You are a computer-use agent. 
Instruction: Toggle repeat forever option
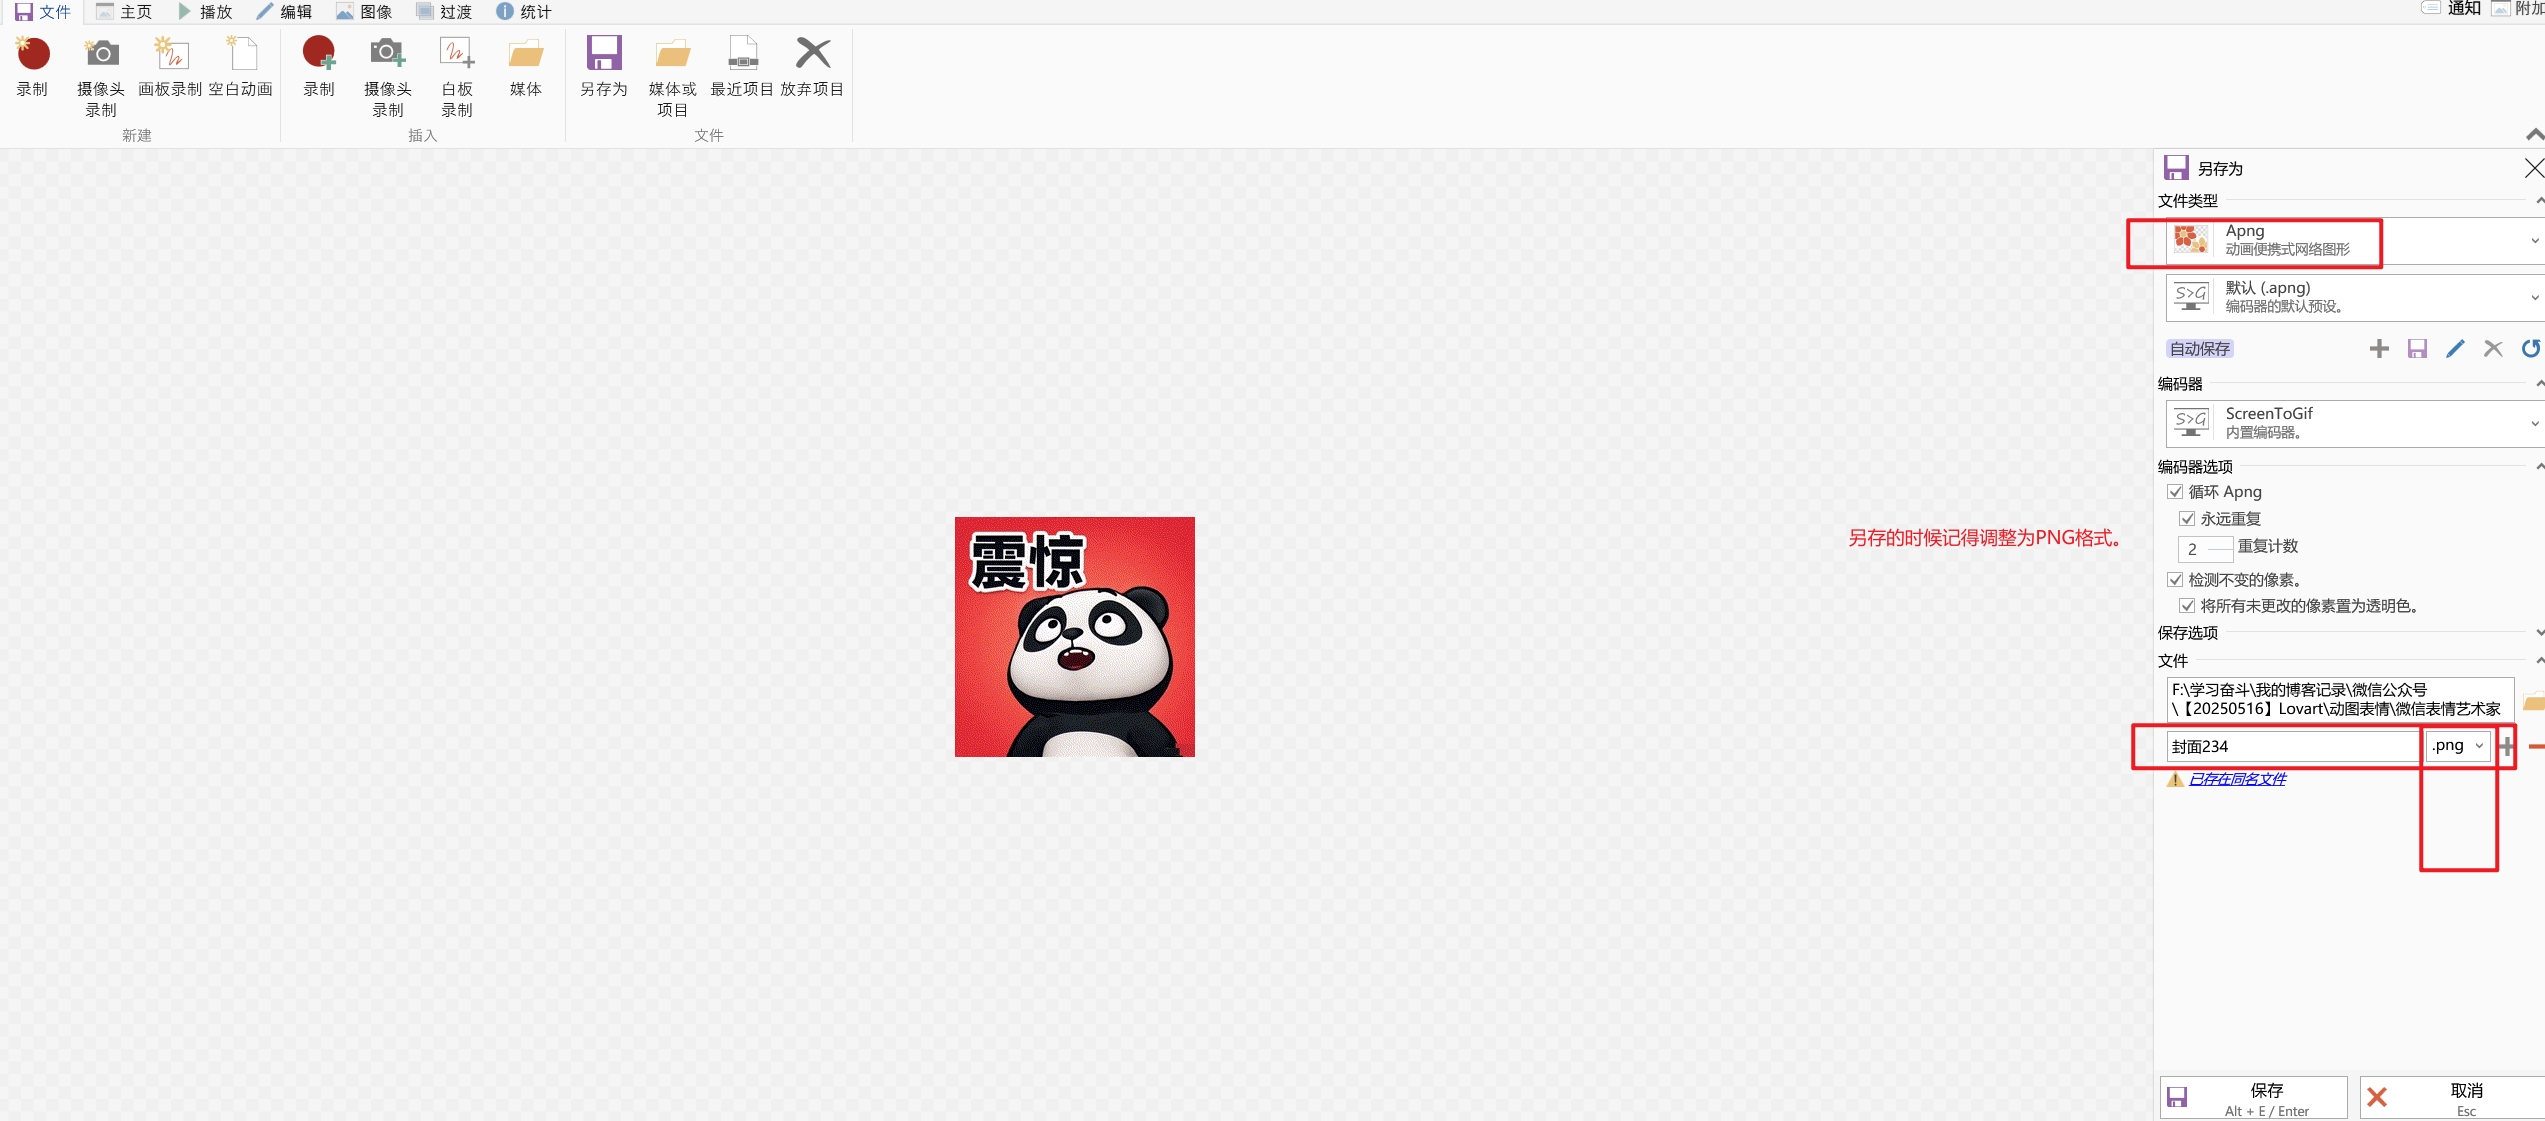(2187, 518)
